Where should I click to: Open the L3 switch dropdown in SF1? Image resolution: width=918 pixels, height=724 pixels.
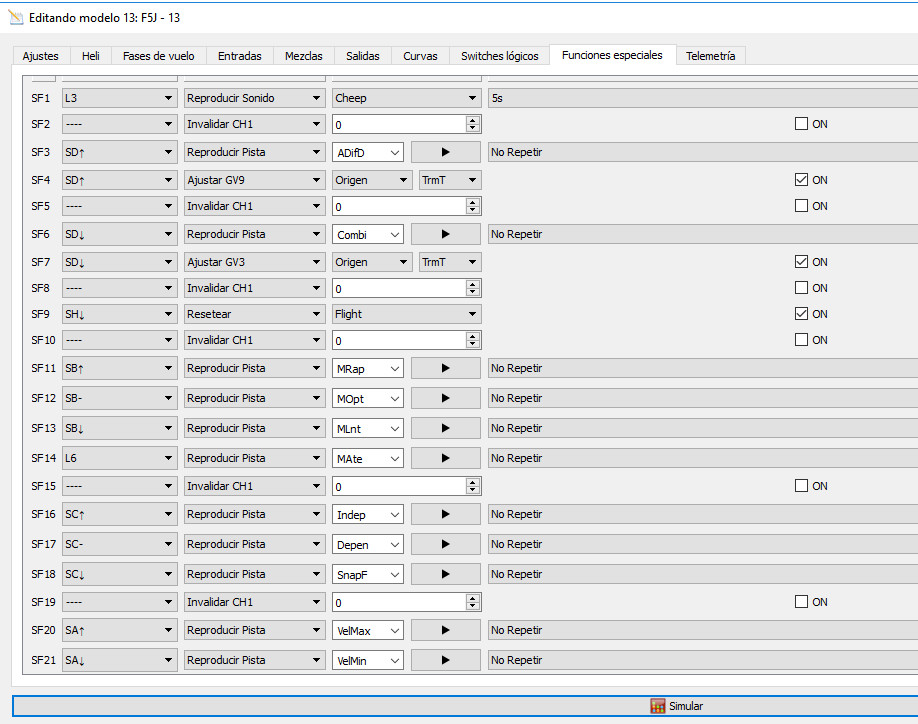pos(118,98)
